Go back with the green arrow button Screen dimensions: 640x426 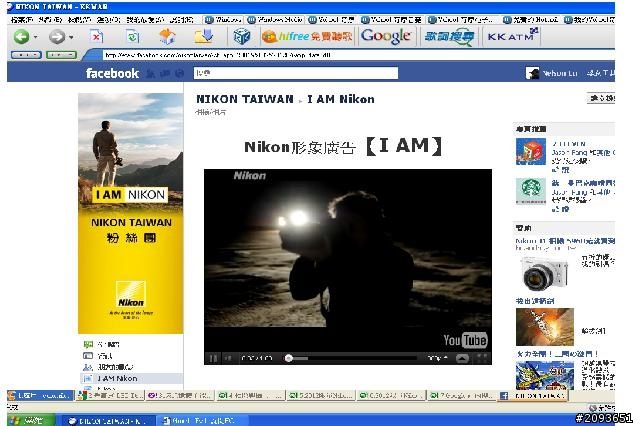[21, 37]
